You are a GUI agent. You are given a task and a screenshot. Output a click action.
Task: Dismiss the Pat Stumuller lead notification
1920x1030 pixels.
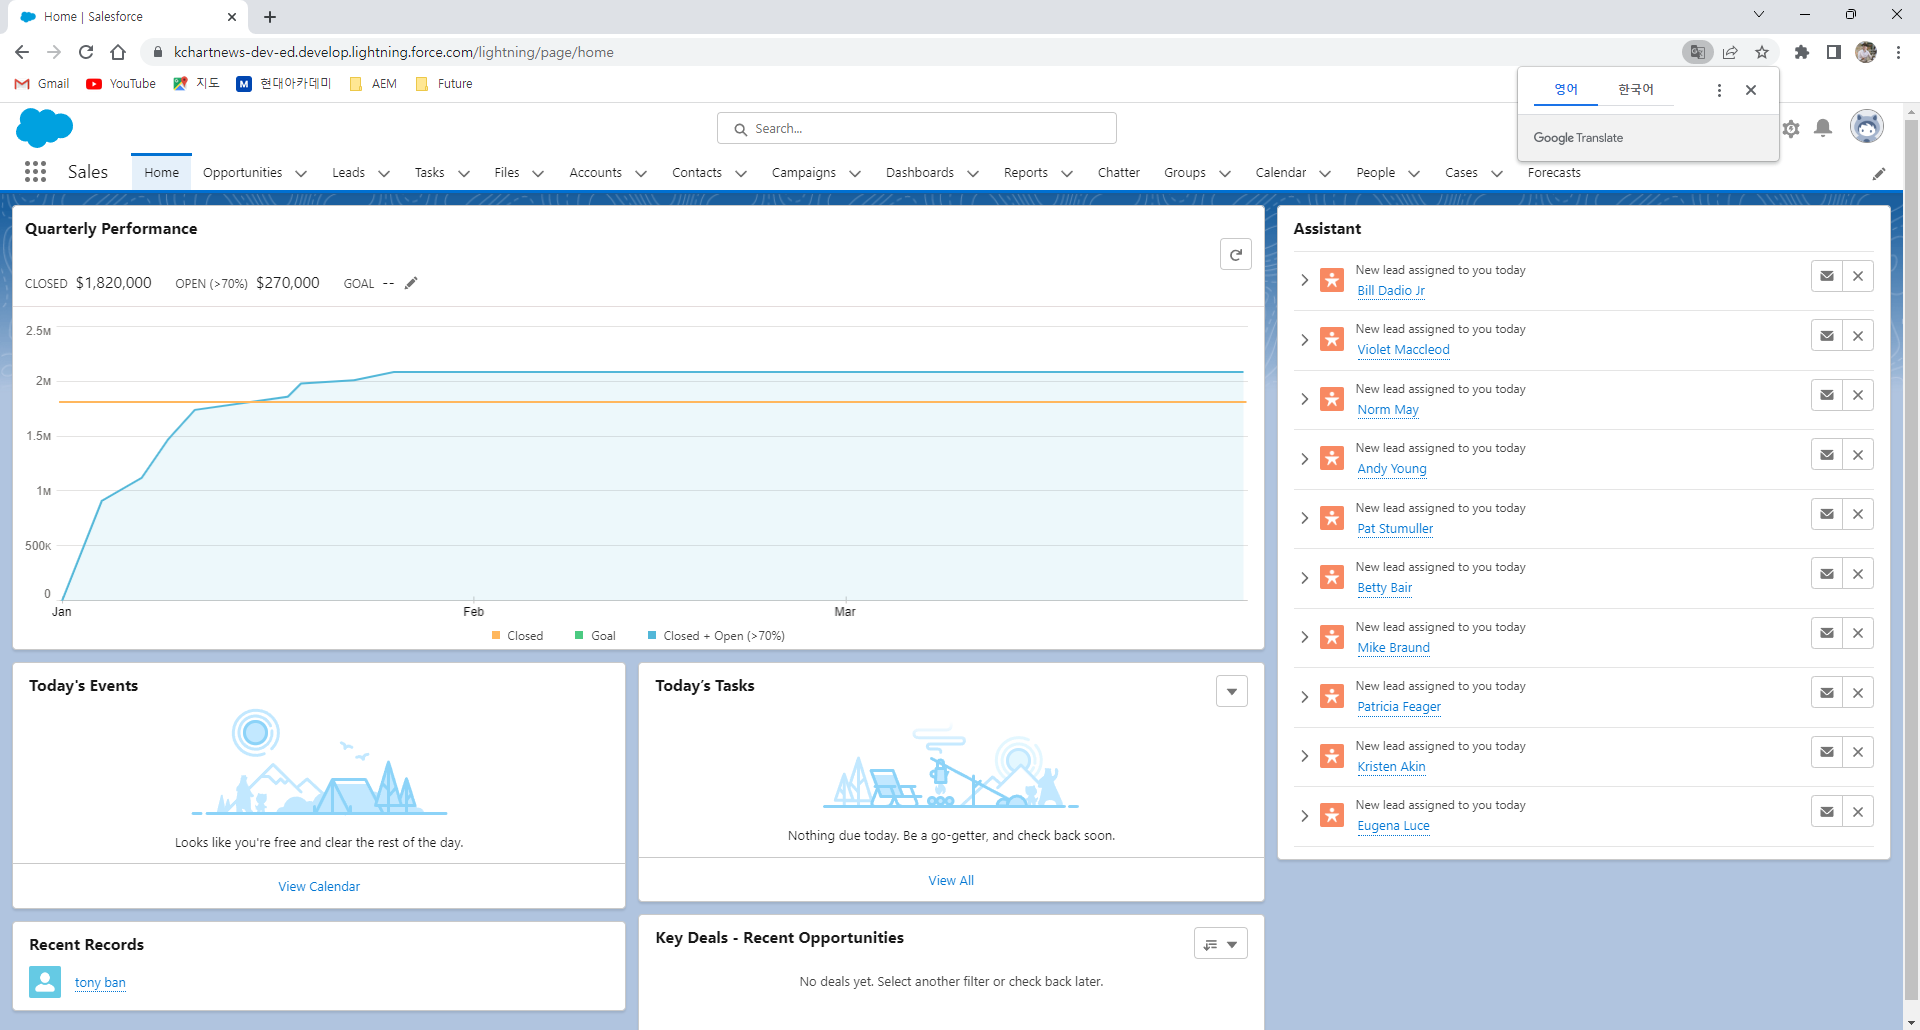point(1858,514)
